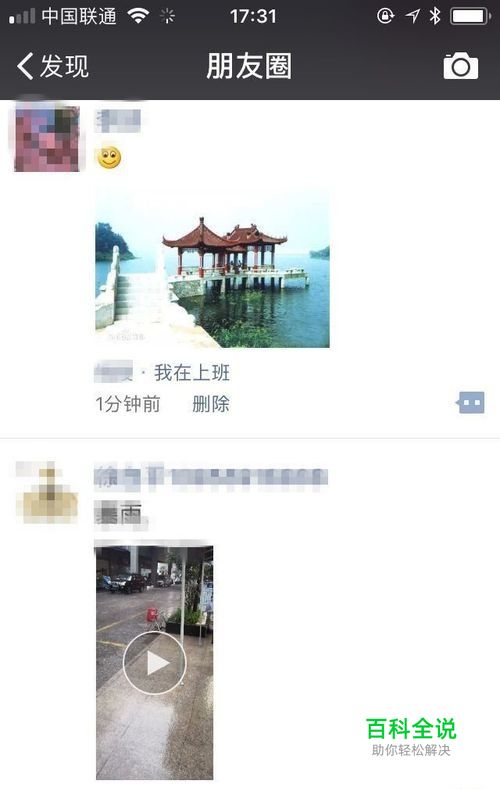Tap the second poster's blurred username

click(211, 477)
